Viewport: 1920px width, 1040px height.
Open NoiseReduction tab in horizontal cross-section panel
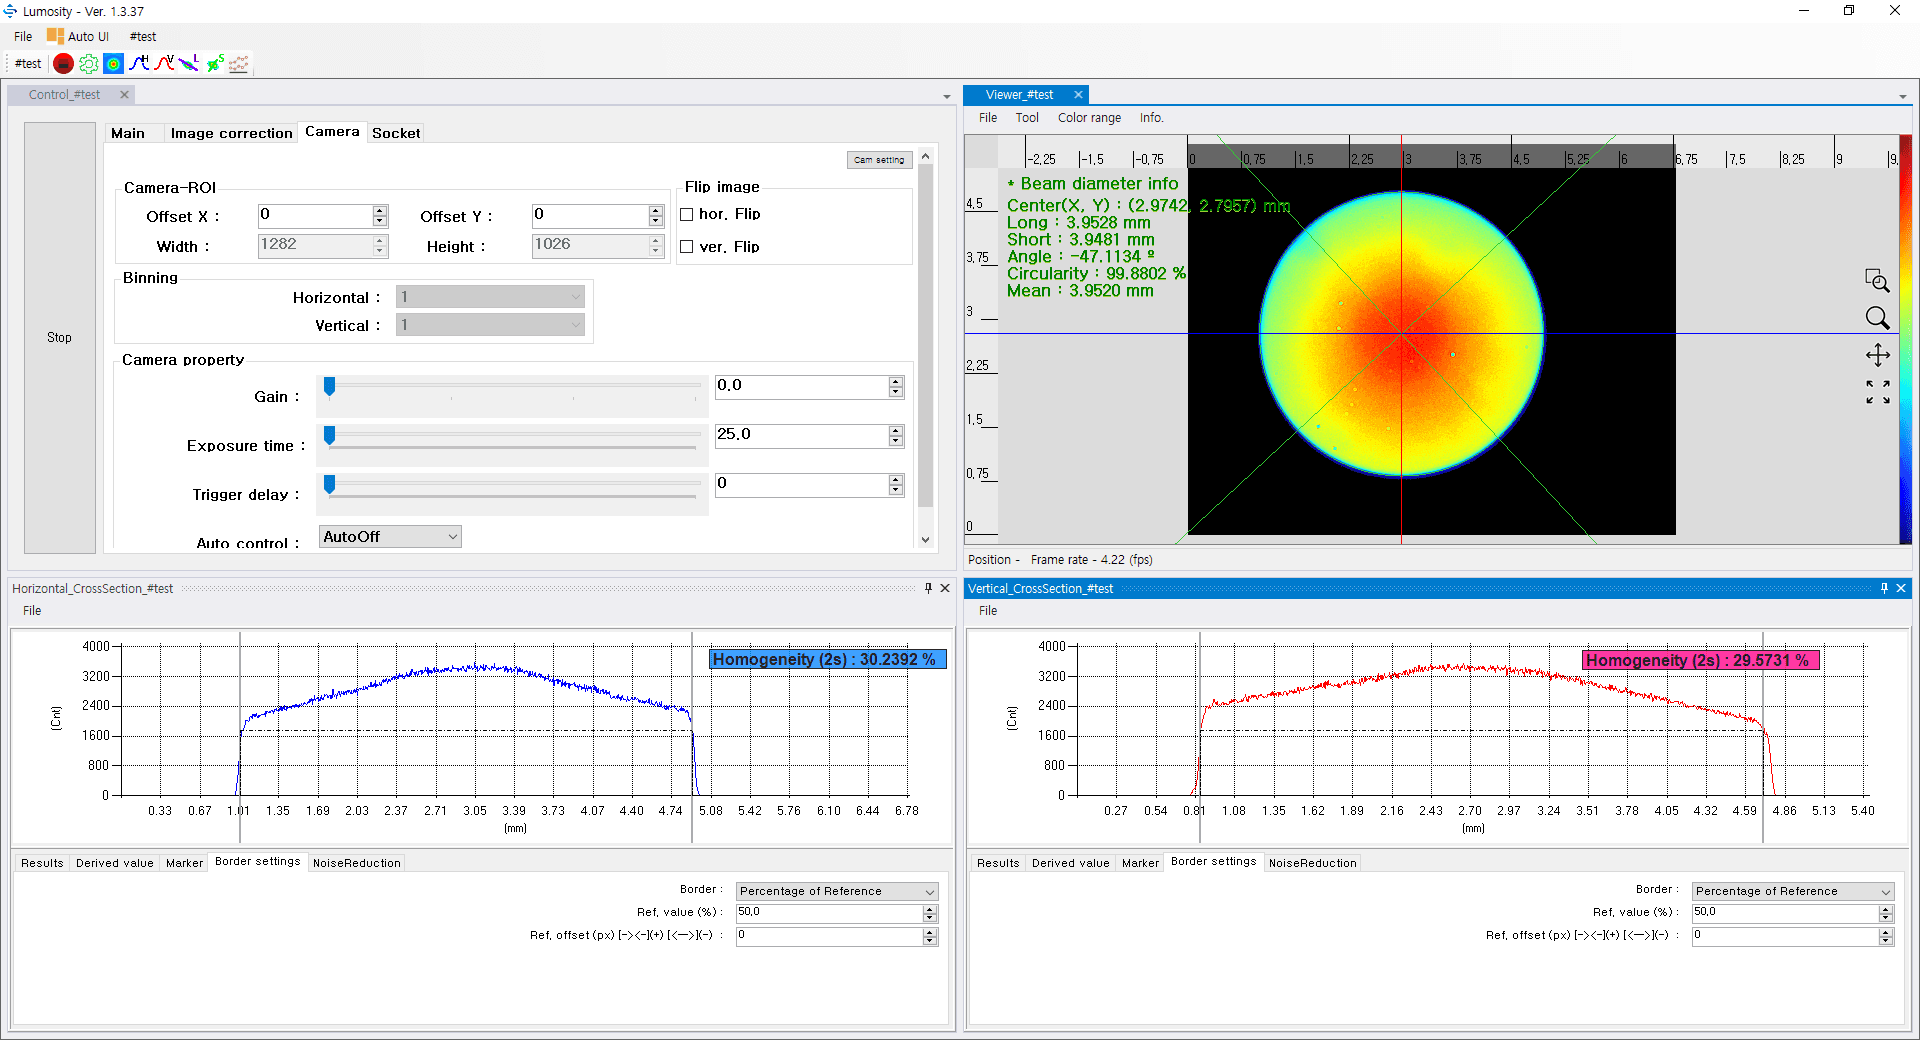pos(356,863)
